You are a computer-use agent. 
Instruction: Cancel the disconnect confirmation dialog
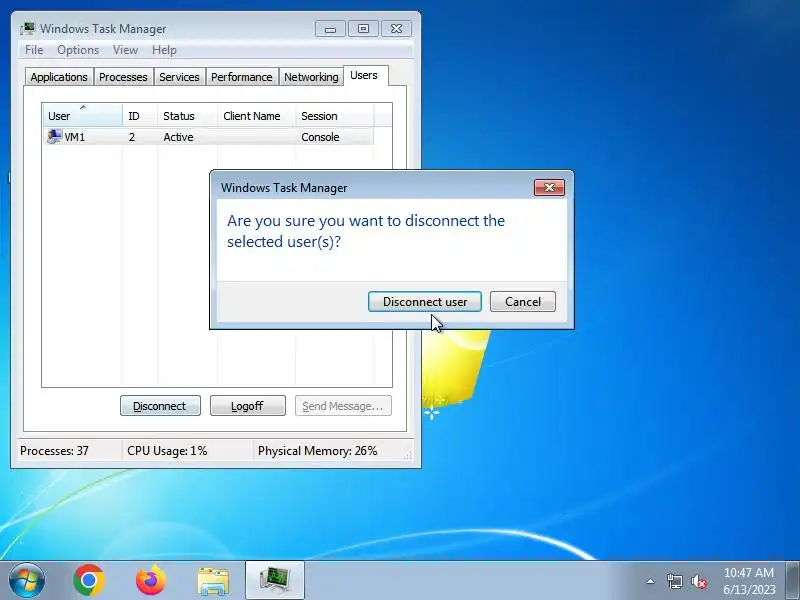(522, 302)
